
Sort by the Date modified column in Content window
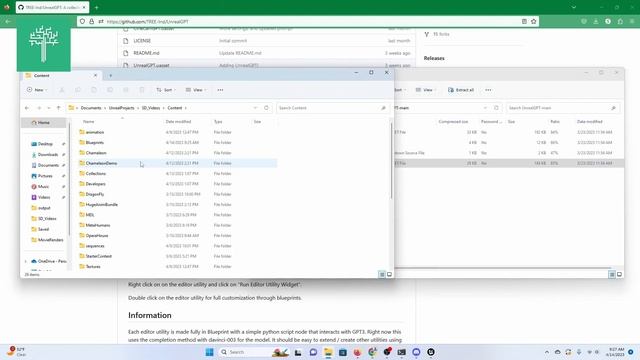click(178, 122)
